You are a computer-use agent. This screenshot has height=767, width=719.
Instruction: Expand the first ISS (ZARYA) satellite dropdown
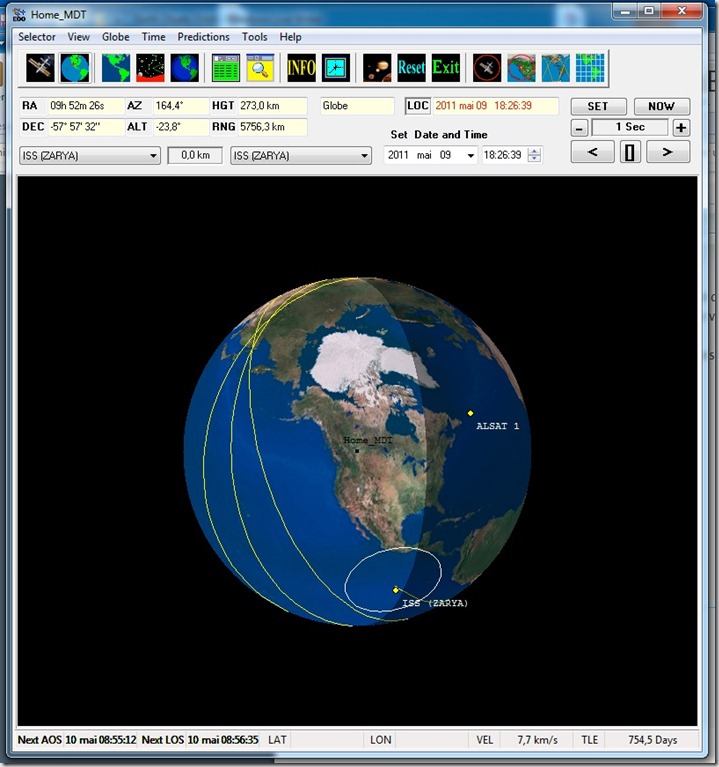pyautogui.click(x=153, y=156)
